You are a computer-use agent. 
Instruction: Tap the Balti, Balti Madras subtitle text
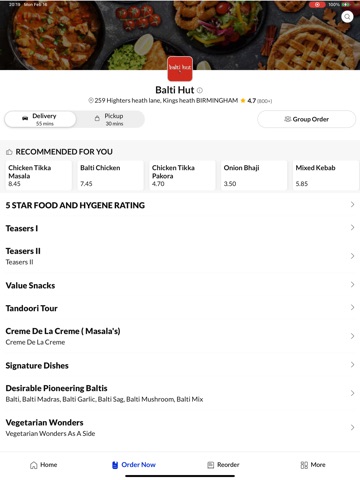(104, 399)
